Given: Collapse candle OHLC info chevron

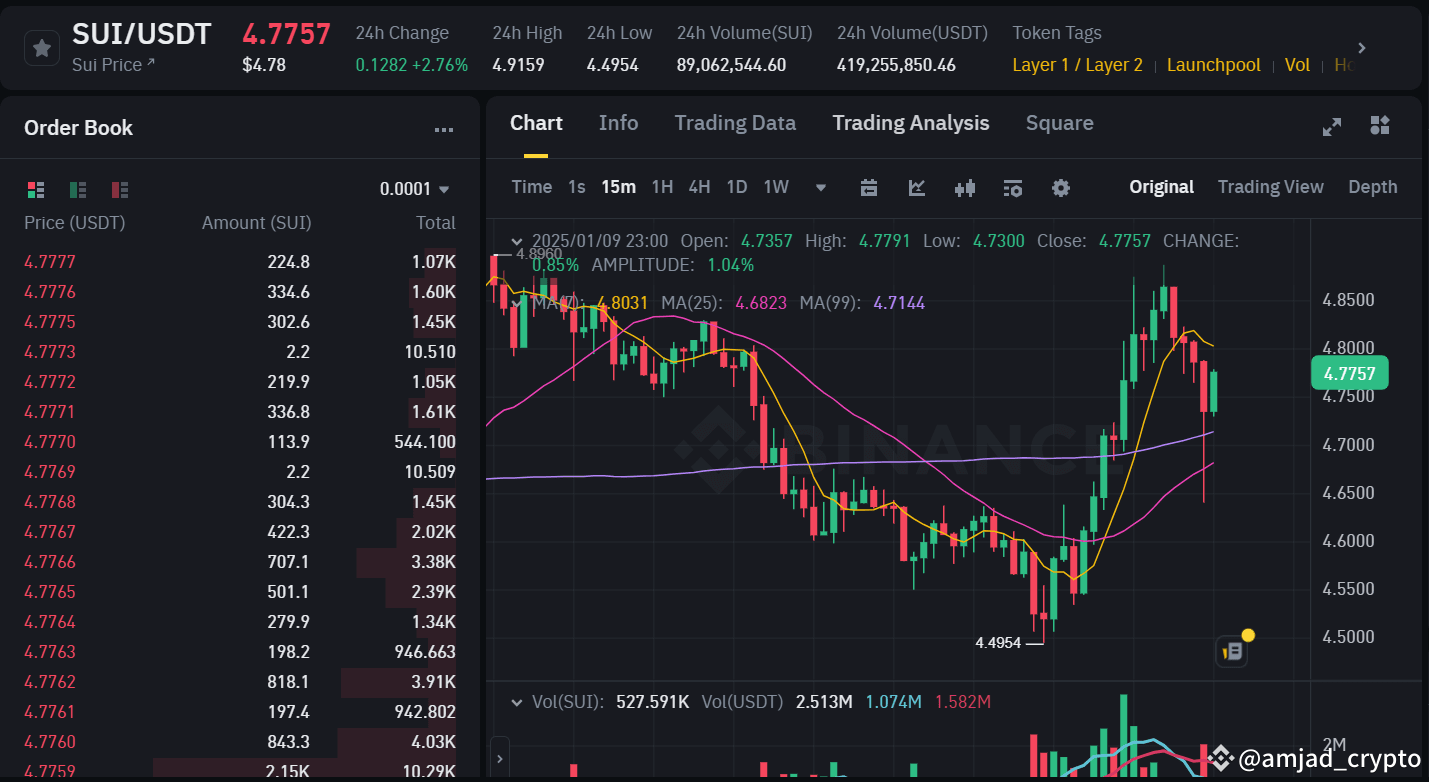Looking at the screenshot, I should pos(517,241).
